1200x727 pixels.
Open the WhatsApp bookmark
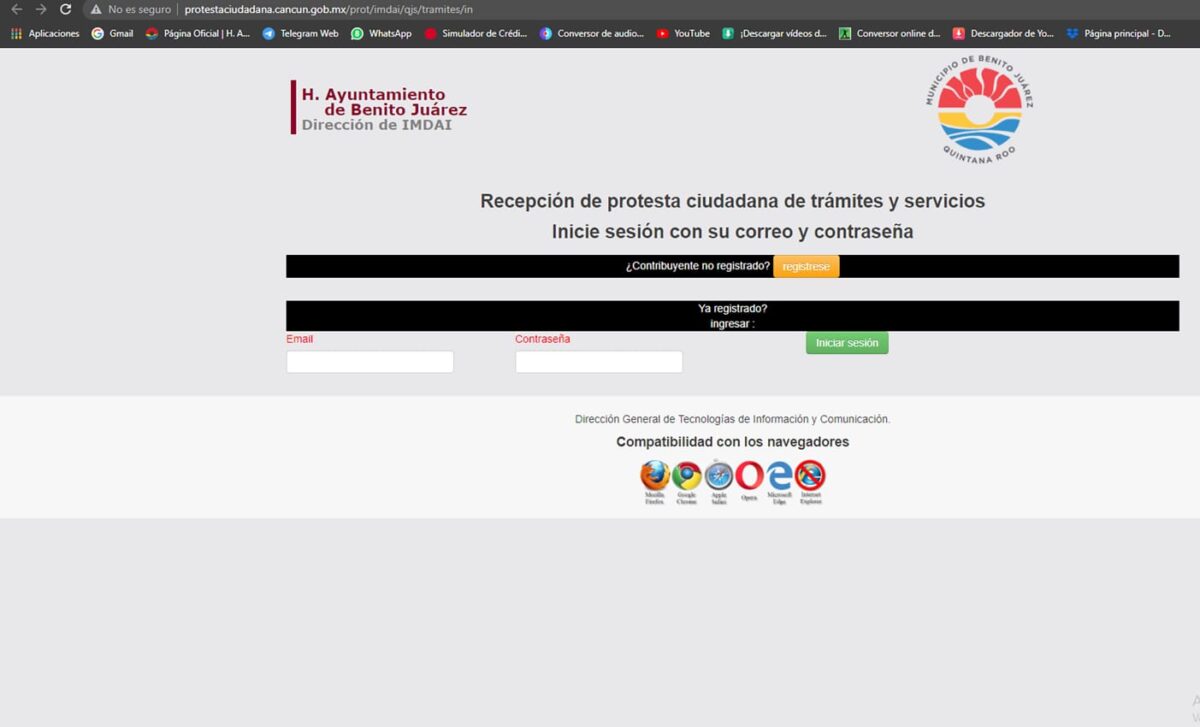tap(381, 33)
